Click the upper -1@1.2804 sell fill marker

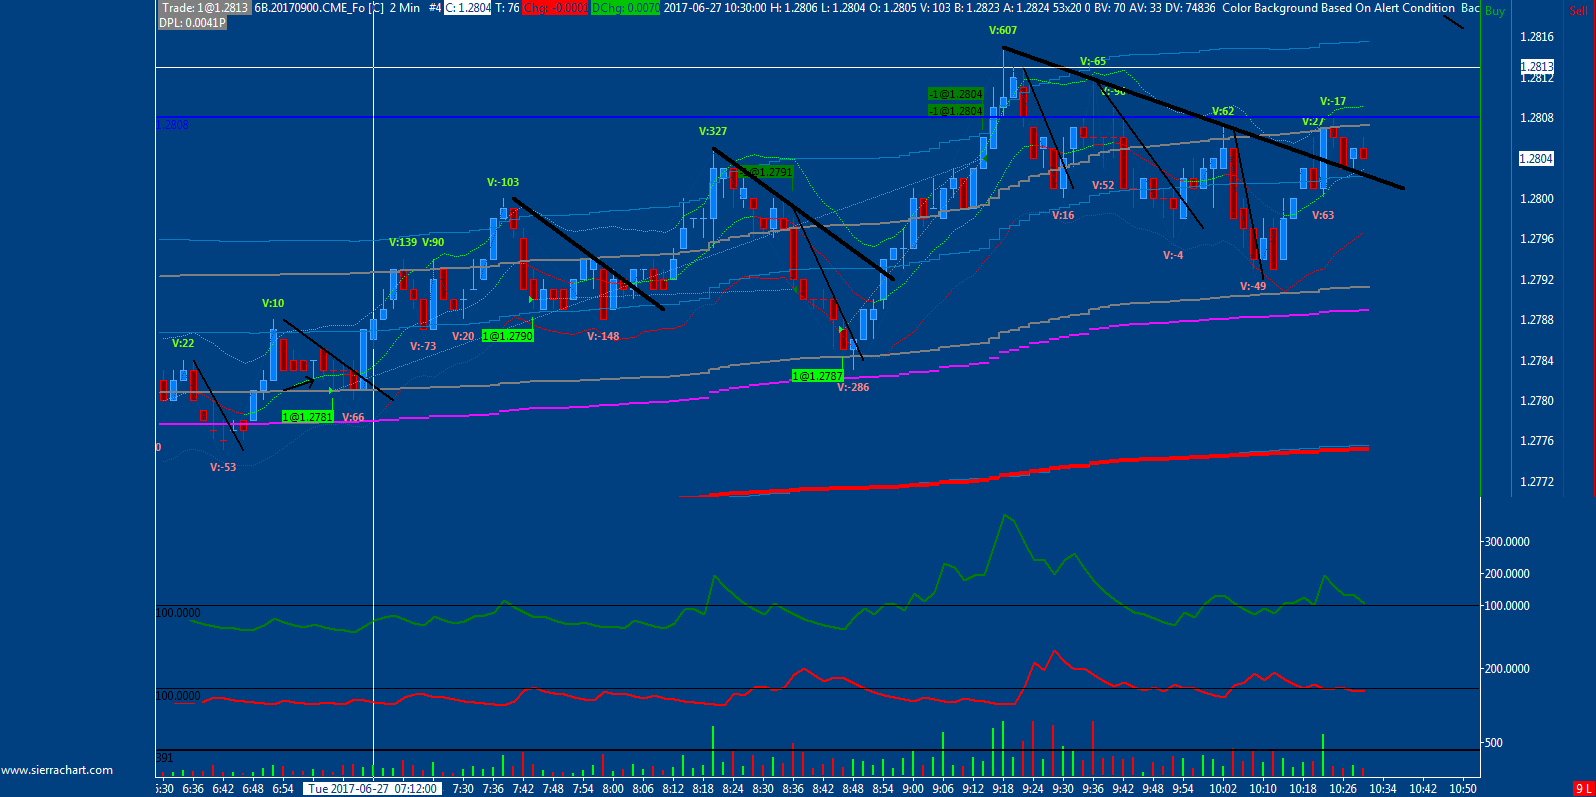click(x=955, y=94)
